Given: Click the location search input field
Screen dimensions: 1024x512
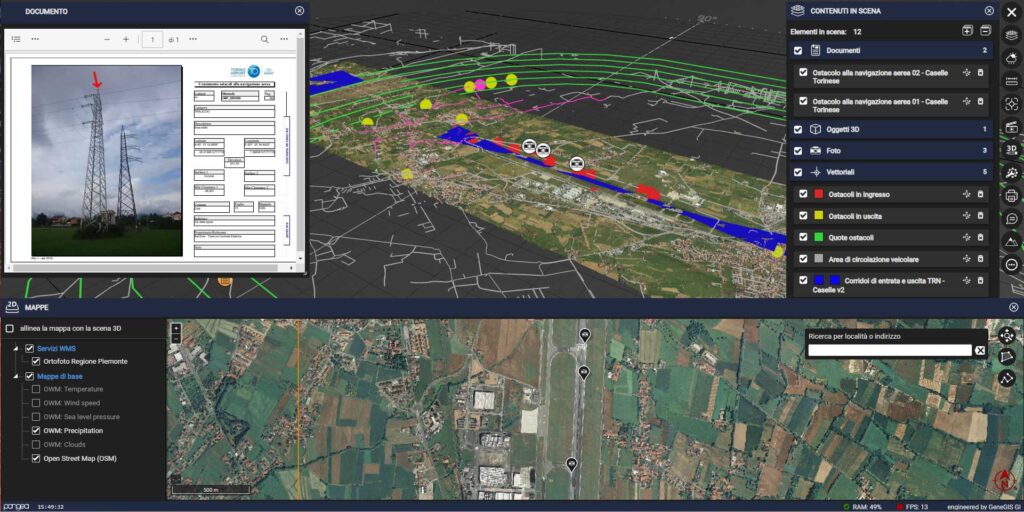Looking at the screenshot, I should click(889, 350).
